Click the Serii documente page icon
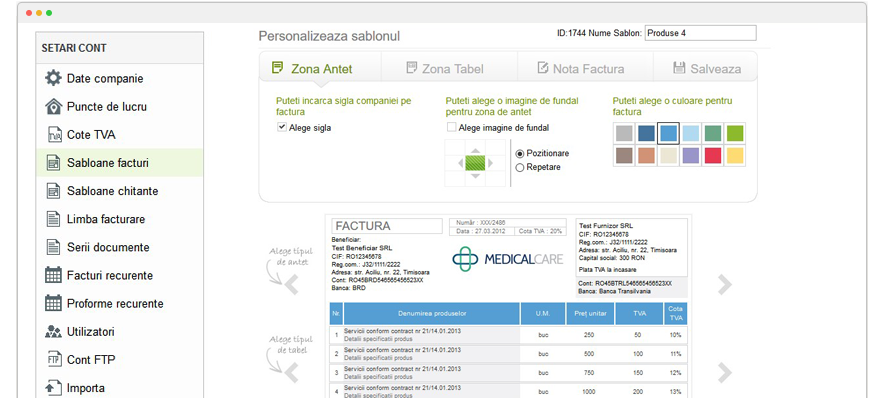The height and width of the screenshot is (398, 885). point(54,247)
